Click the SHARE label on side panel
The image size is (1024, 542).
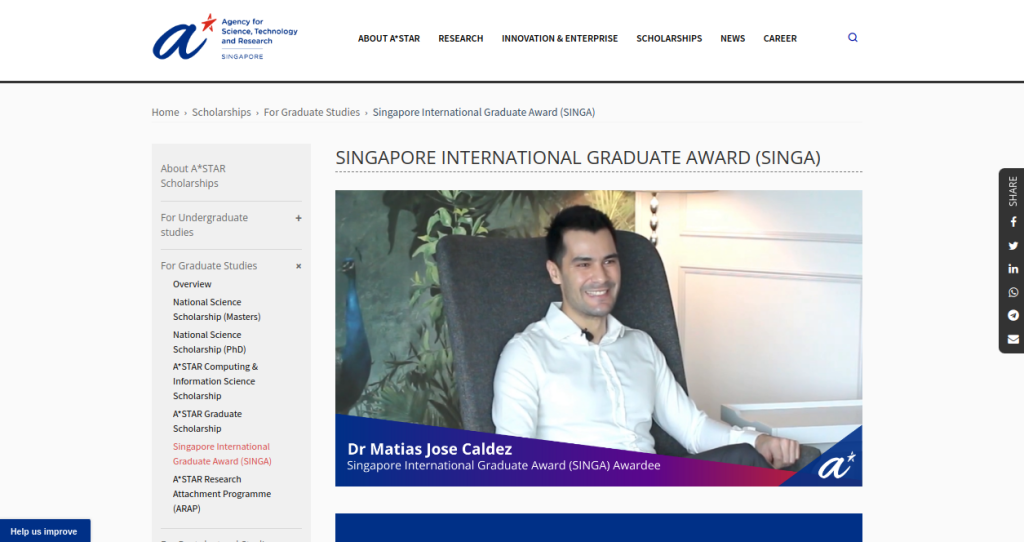click(x=1013, y=191)
